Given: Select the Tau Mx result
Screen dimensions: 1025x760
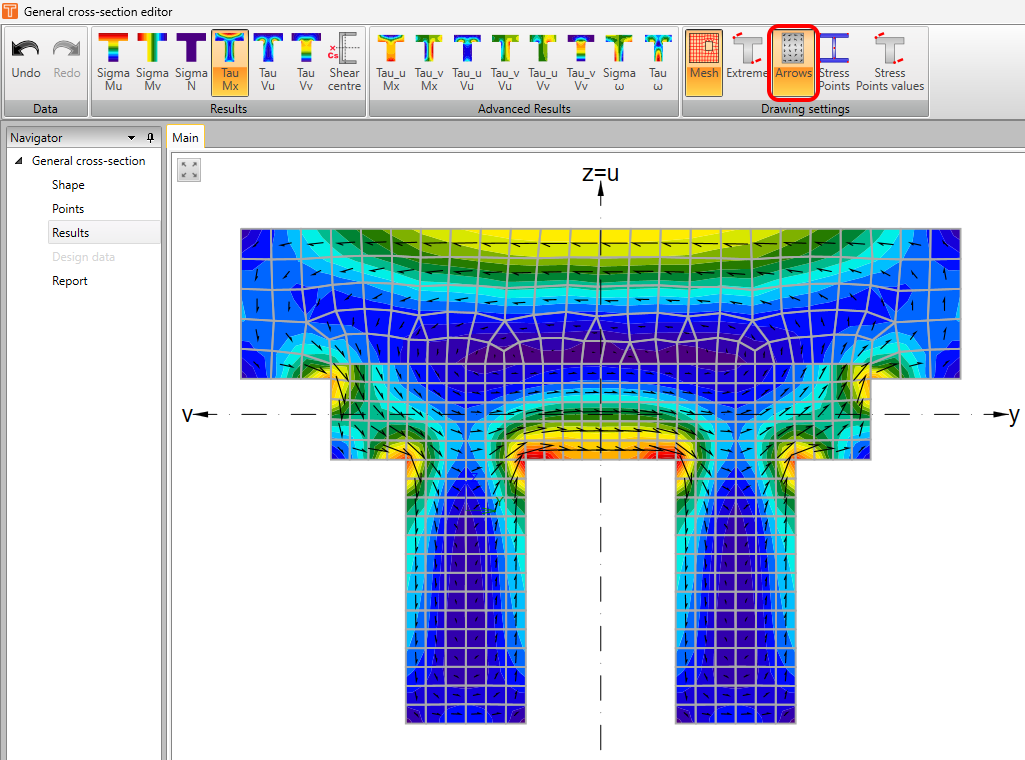Looking at the screenshot, I should coord(230,61).
